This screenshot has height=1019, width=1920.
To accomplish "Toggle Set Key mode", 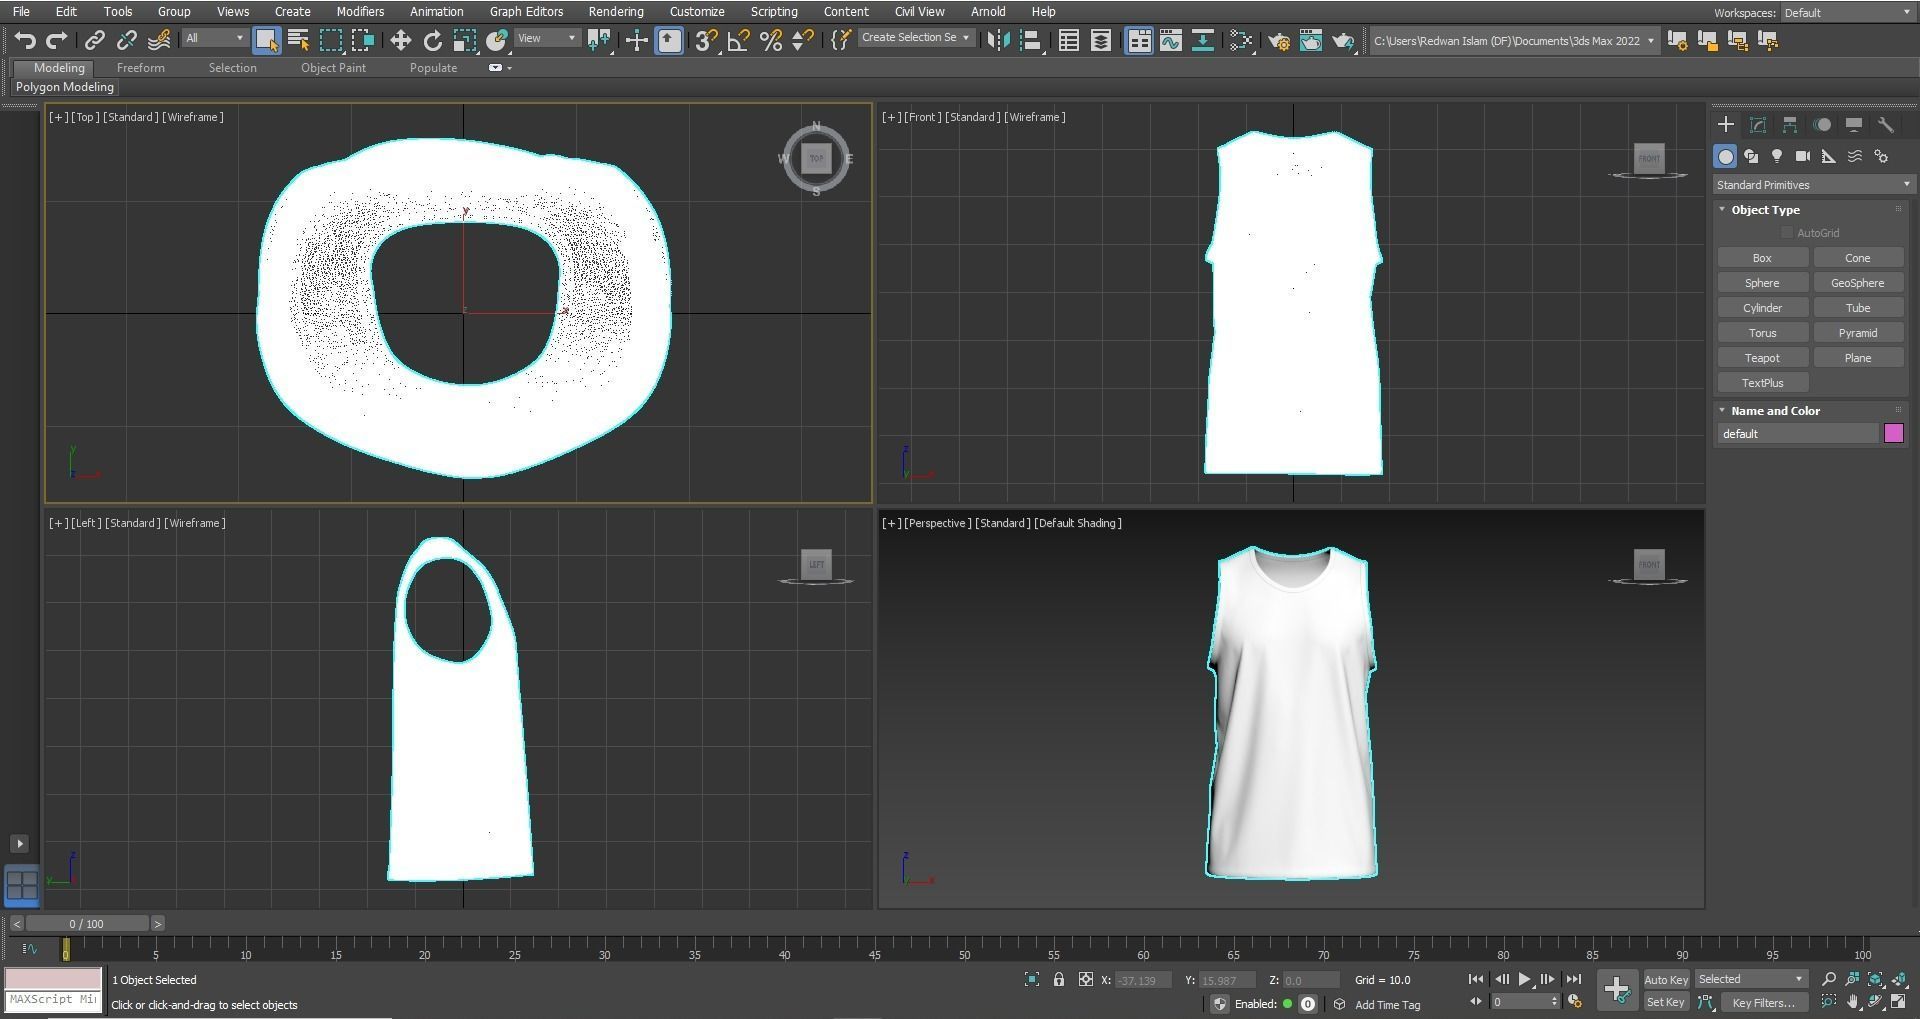I will 1665,1002.
